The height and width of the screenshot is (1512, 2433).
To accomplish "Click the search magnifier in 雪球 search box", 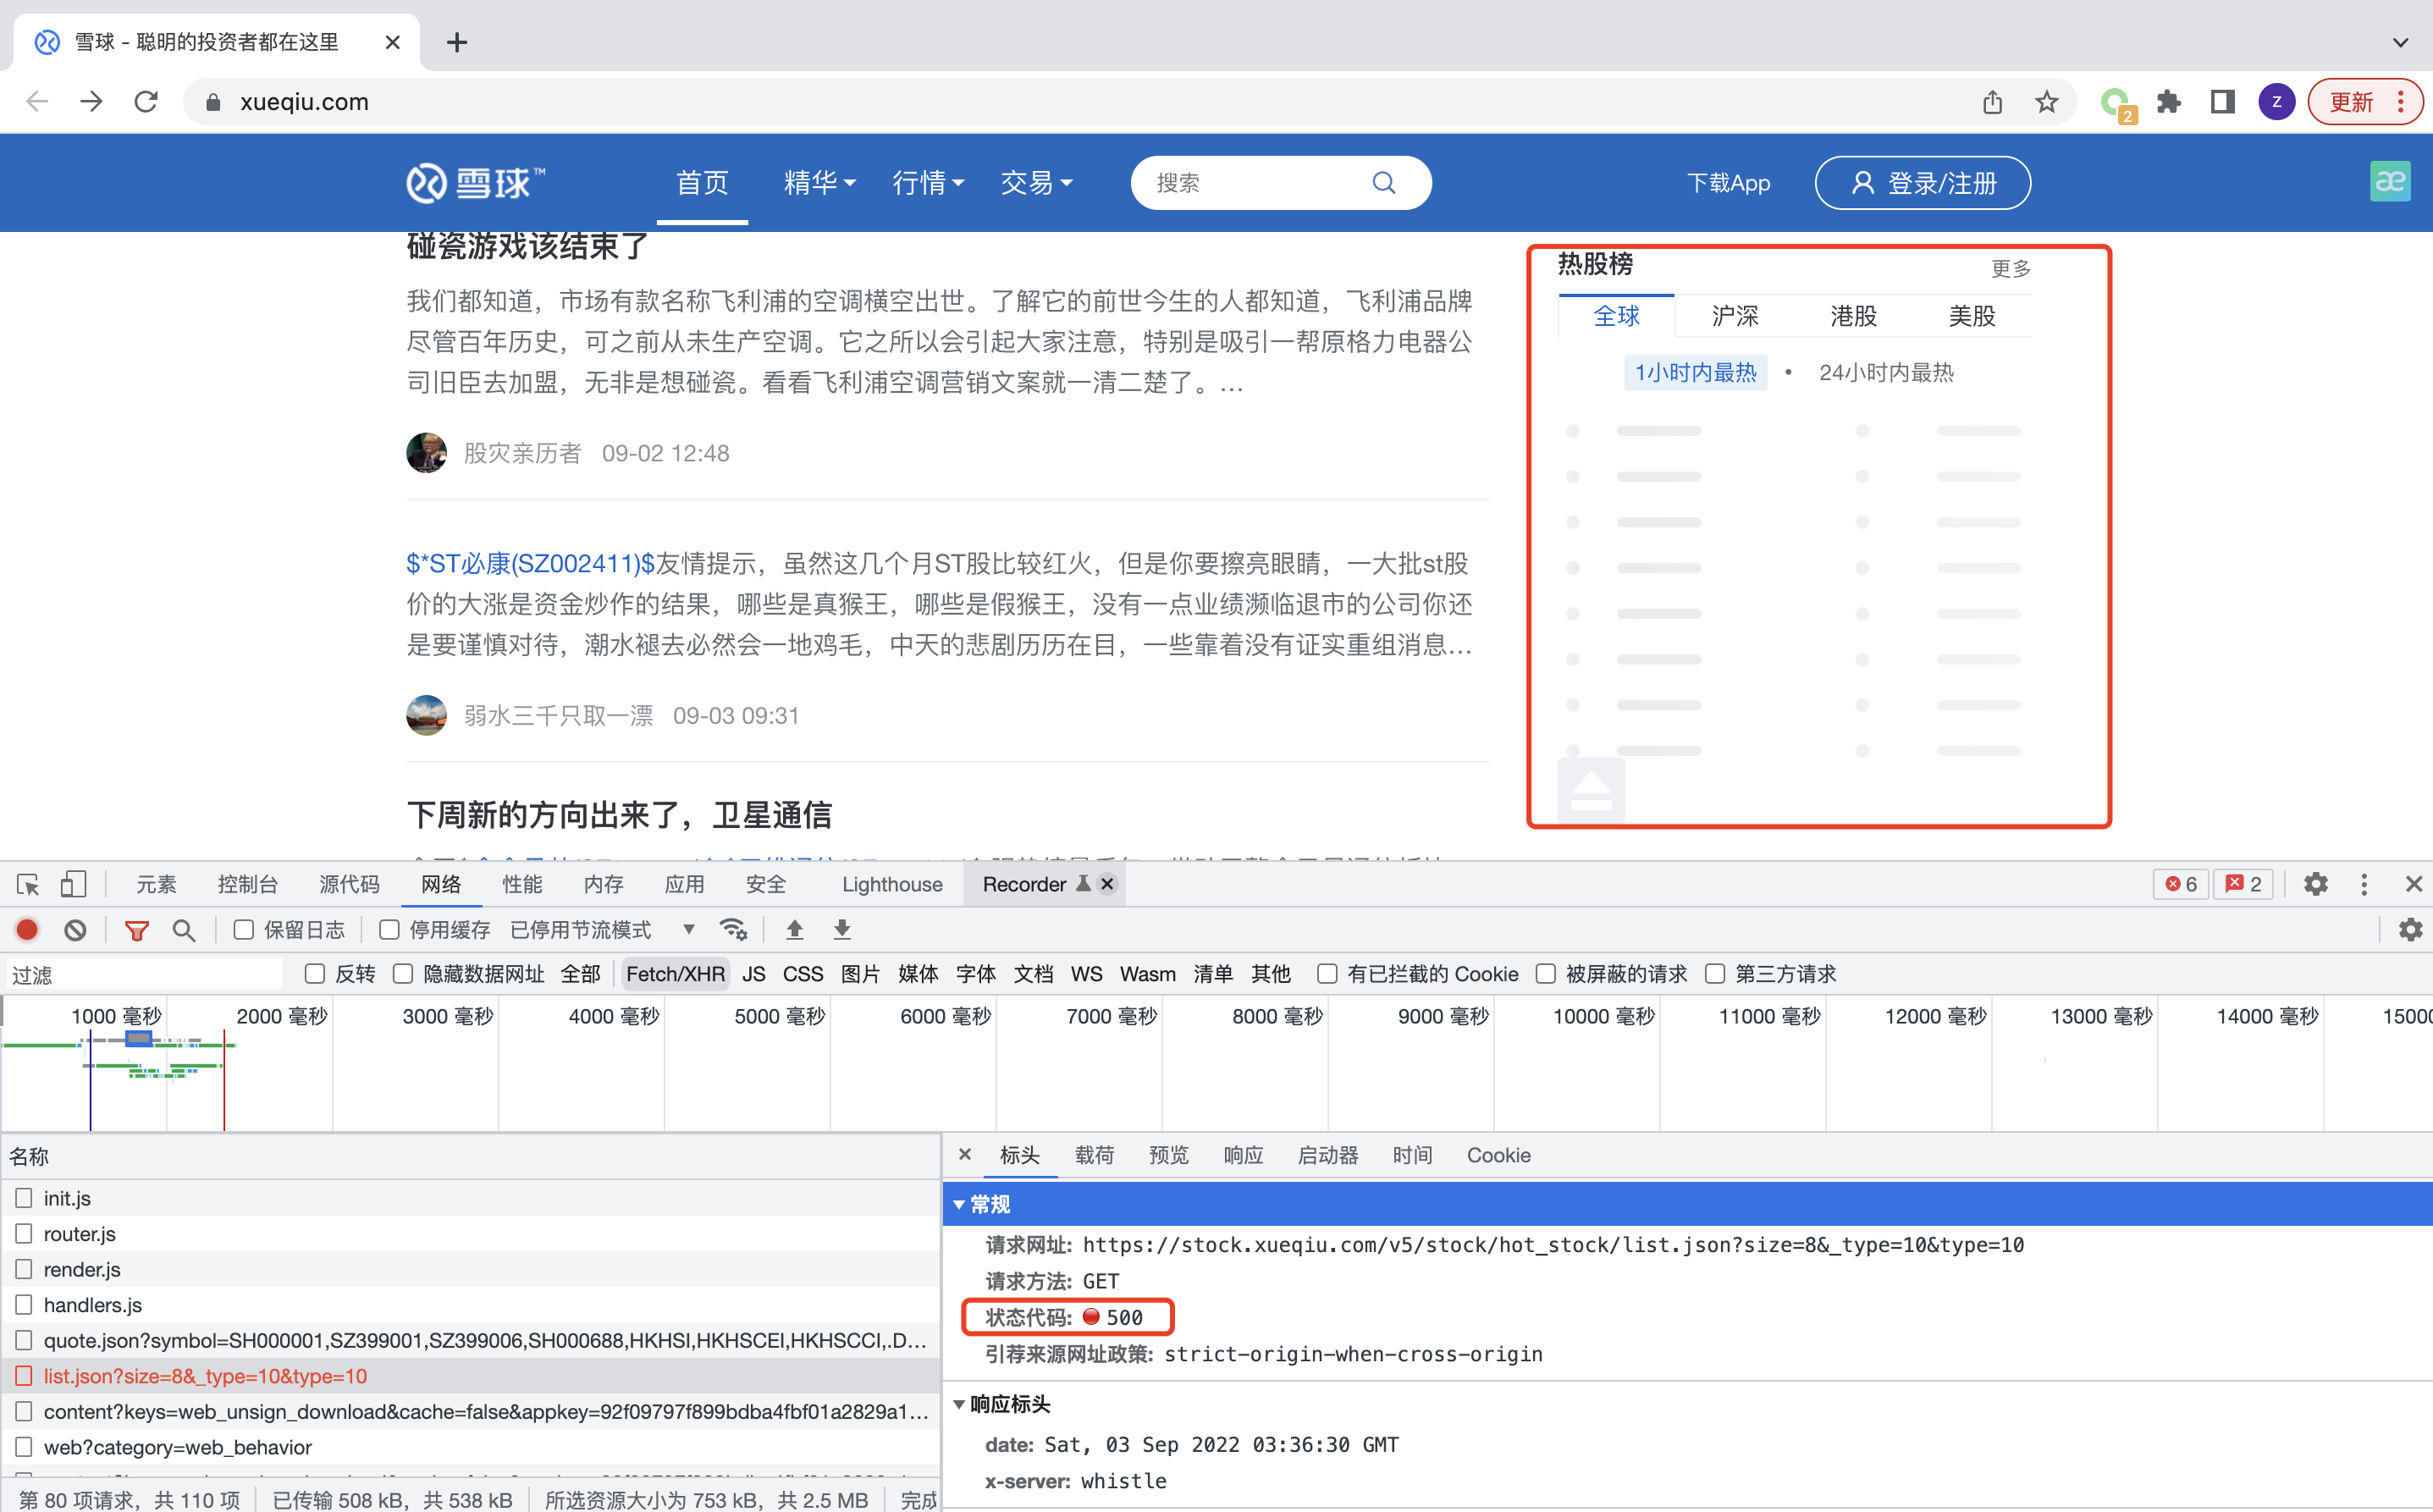I will pos(1383,182).
